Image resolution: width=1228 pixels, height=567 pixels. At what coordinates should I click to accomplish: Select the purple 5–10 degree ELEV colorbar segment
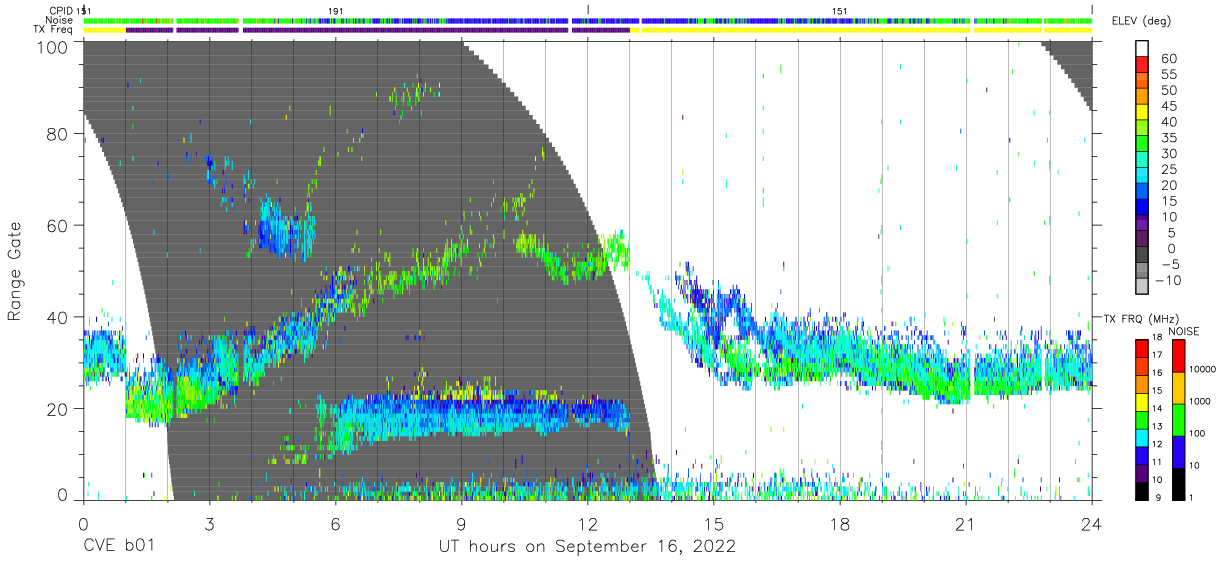point(1142,224)
